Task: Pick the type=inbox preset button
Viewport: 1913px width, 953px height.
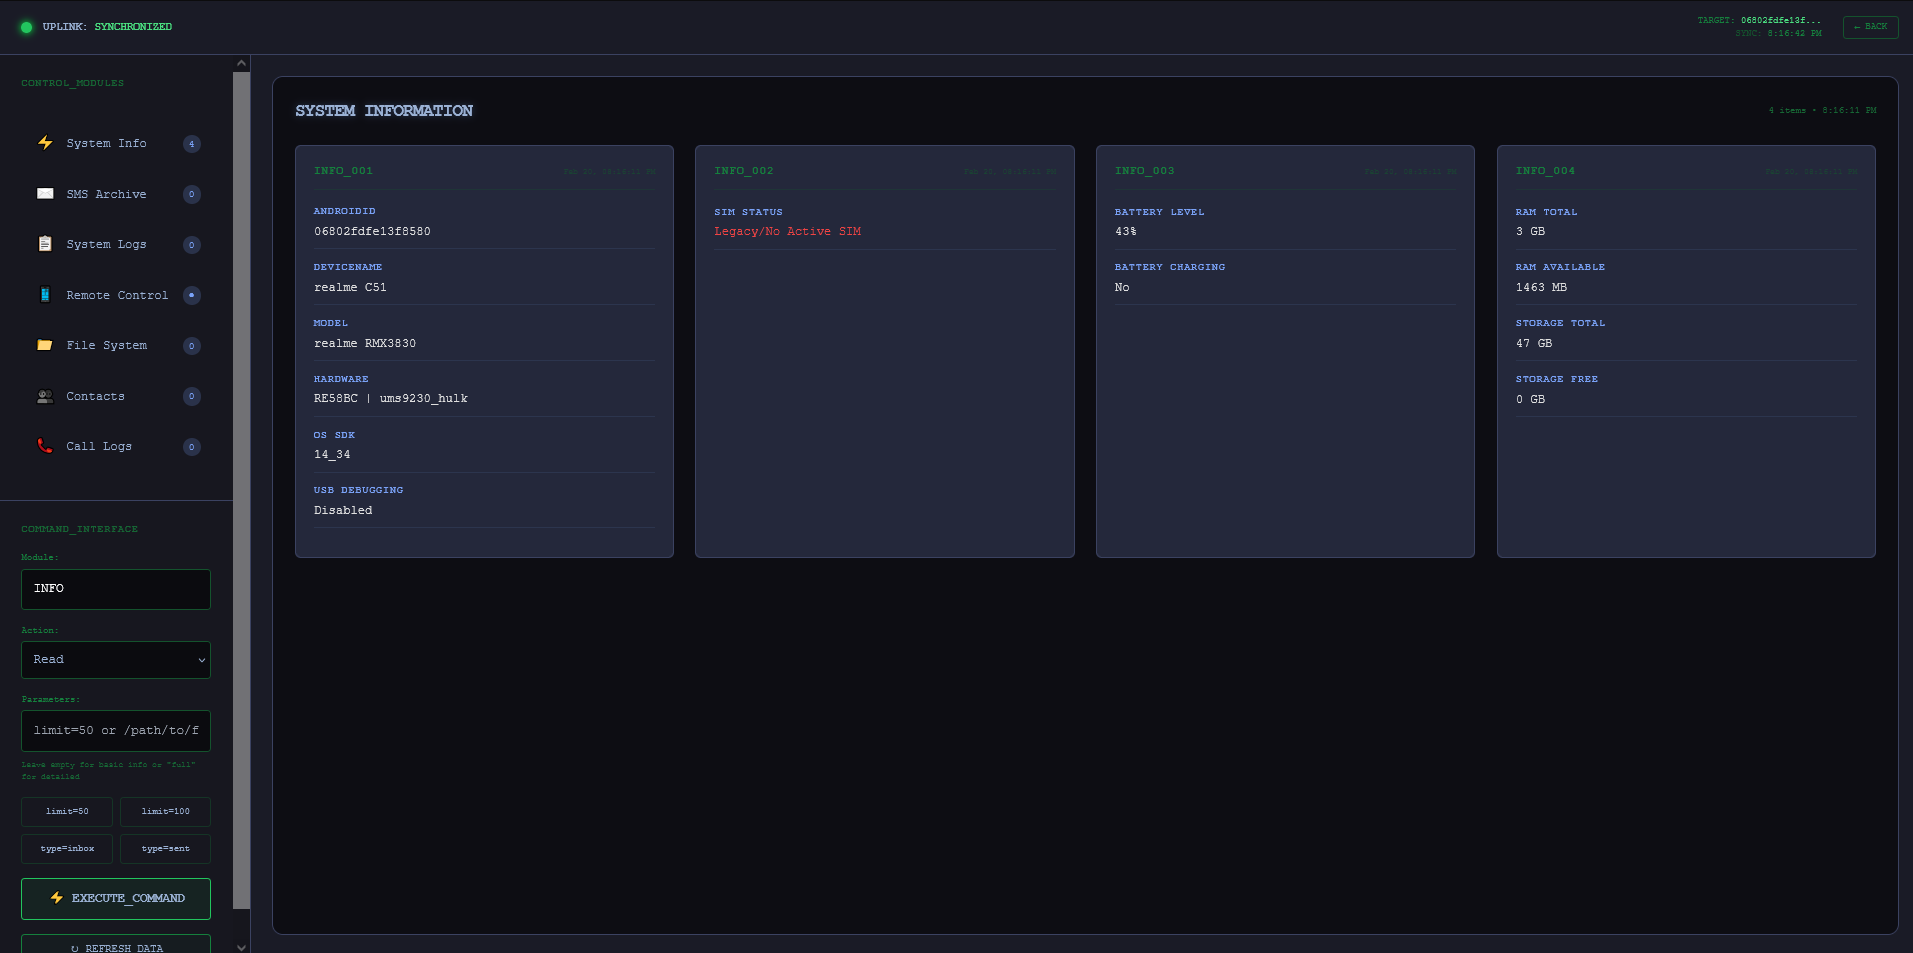Action: 67,849
